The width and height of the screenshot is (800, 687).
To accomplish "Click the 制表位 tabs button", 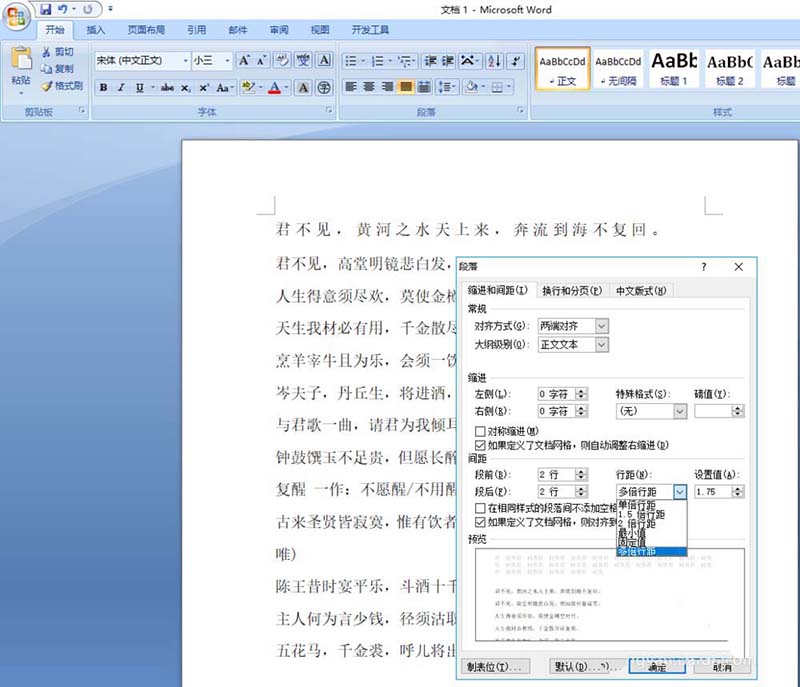I will coord(496,667).
